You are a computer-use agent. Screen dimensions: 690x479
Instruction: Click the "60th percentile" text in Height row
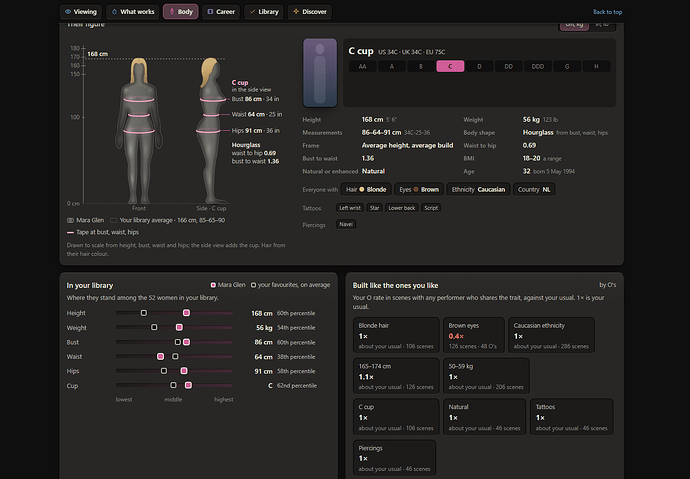click(296, 313)
